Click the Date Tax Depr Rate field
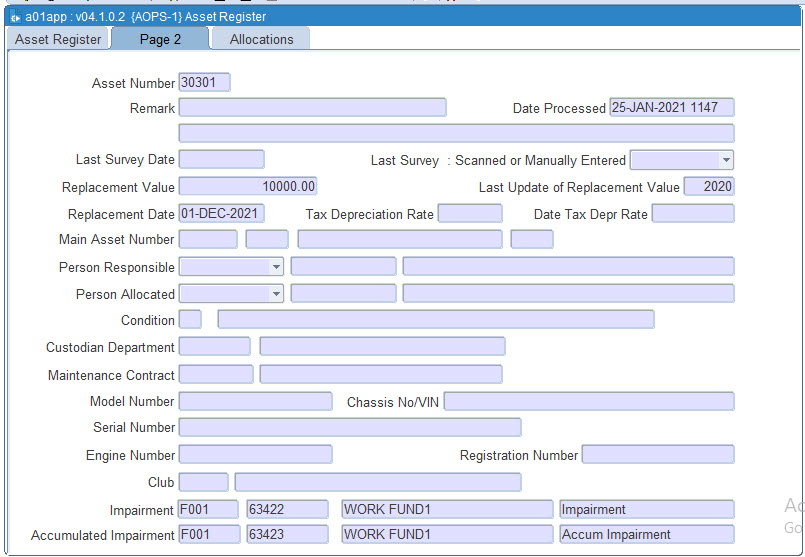This screenshot has width=805, height=557. click(x=692, y=214)
